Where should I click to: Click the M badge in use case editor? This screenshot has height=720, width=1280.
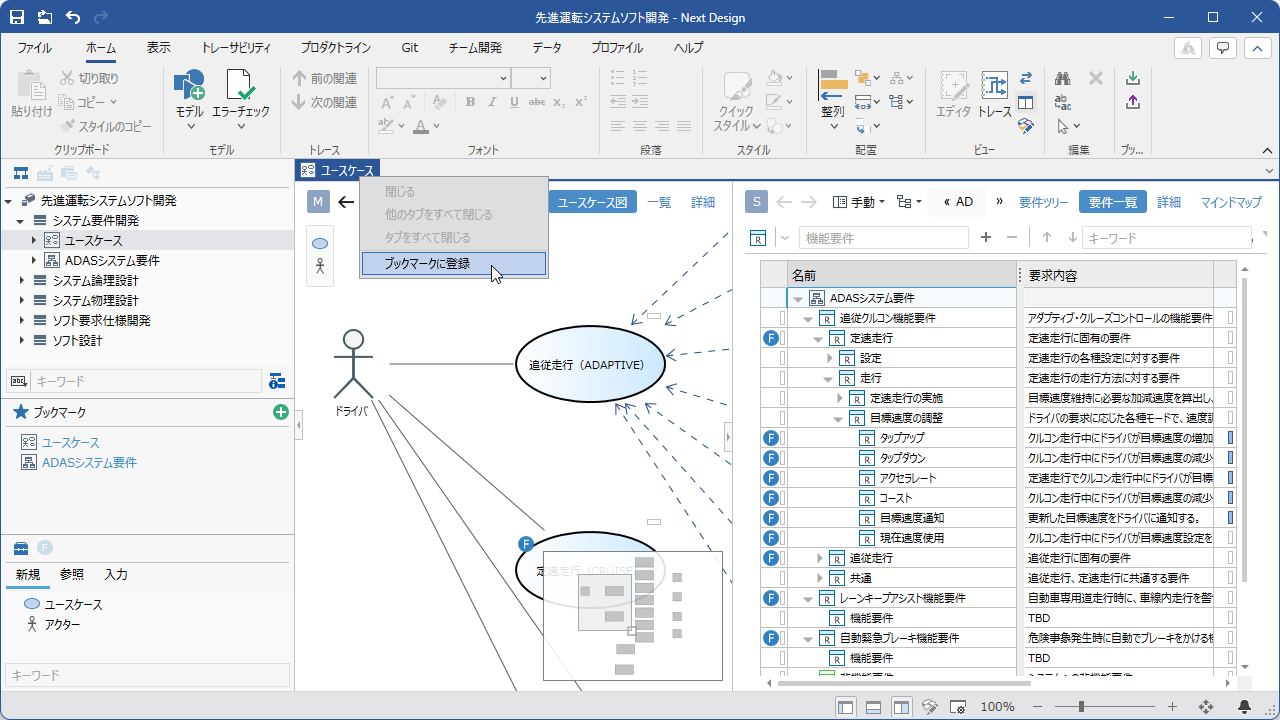coord(318,202)
